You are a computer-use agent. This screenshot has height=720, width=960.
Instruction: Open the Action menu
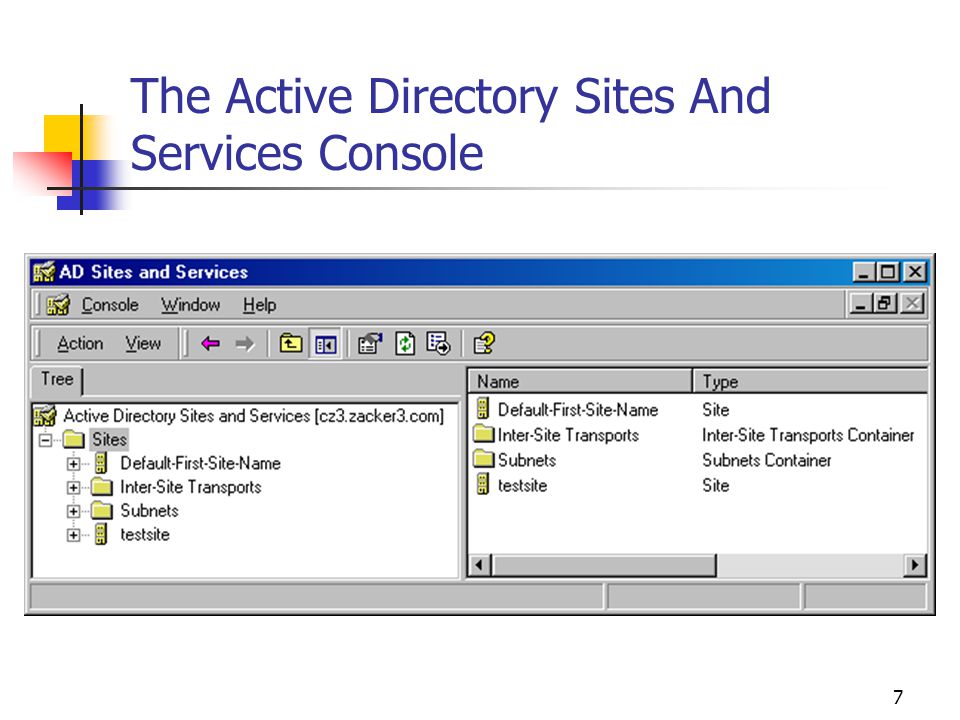pos(80,343)
